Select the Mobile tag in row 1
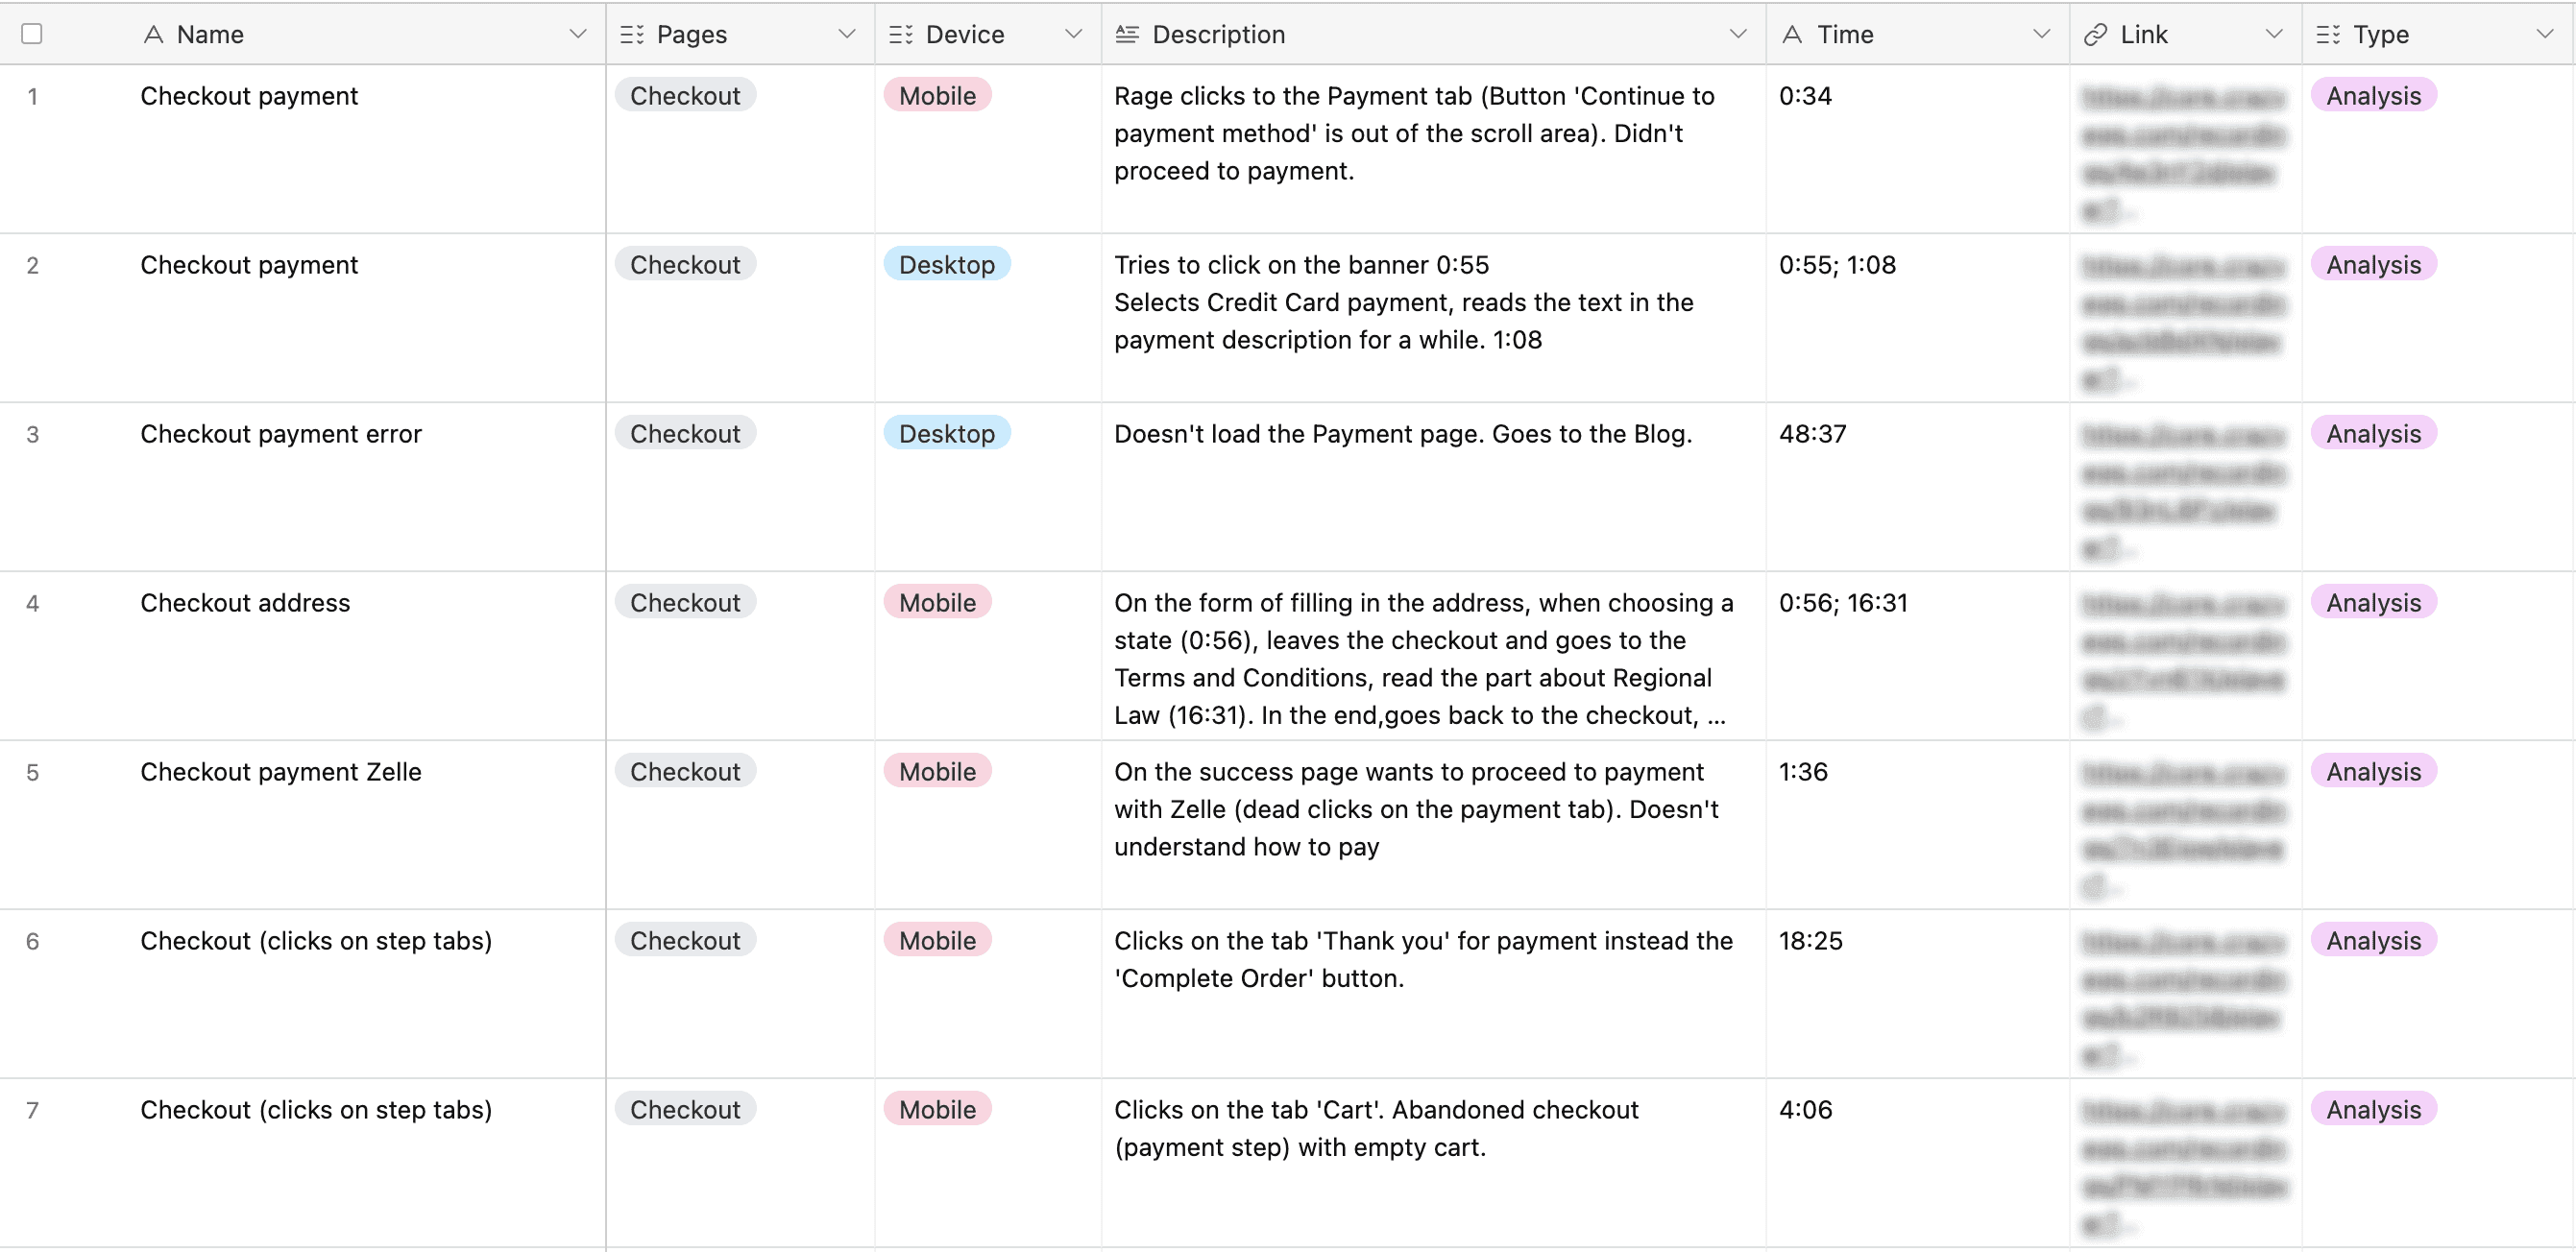The image size is (2576, 1252). pyautogui.click(x=937, y=96)
